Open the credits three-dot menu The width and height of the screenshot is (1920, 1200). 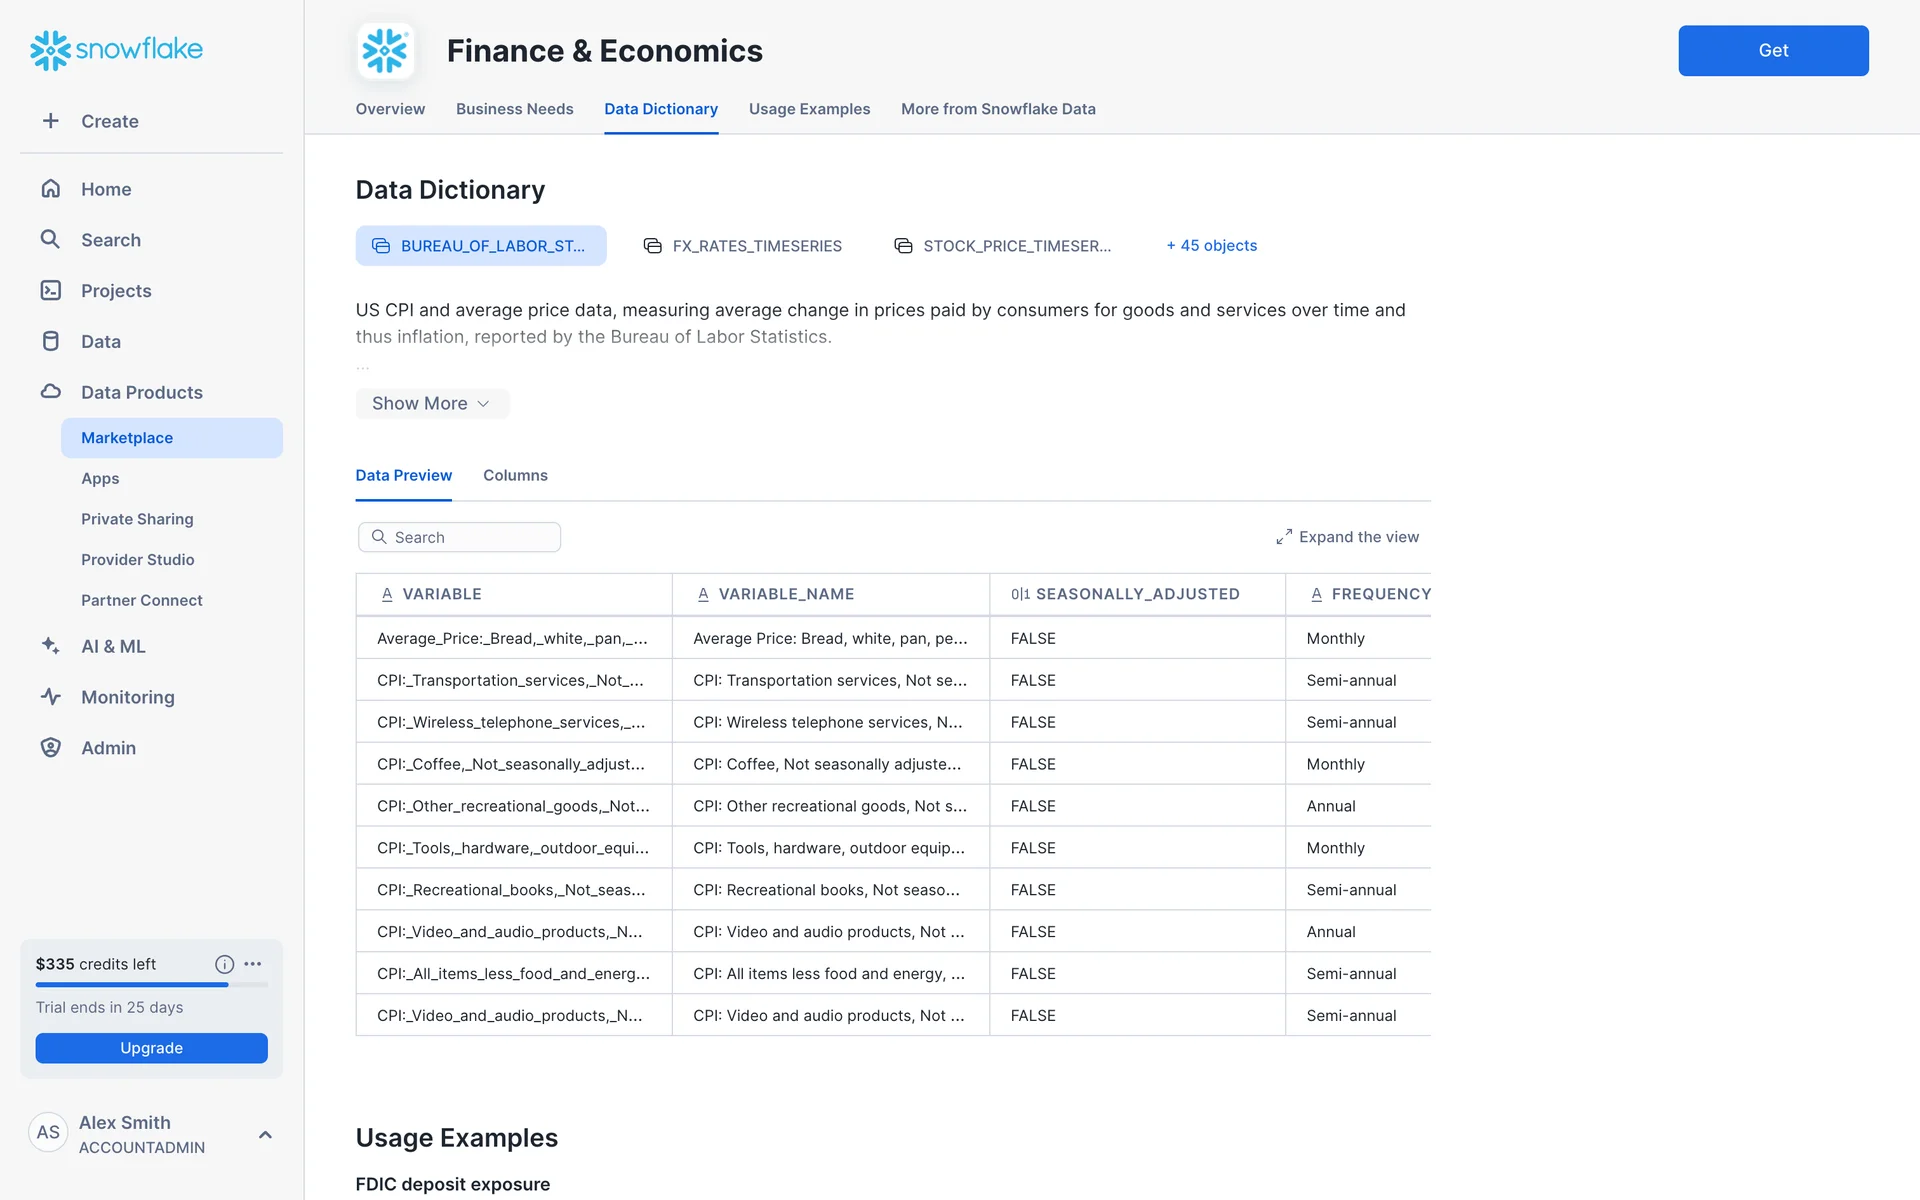[x=253, y=964]
